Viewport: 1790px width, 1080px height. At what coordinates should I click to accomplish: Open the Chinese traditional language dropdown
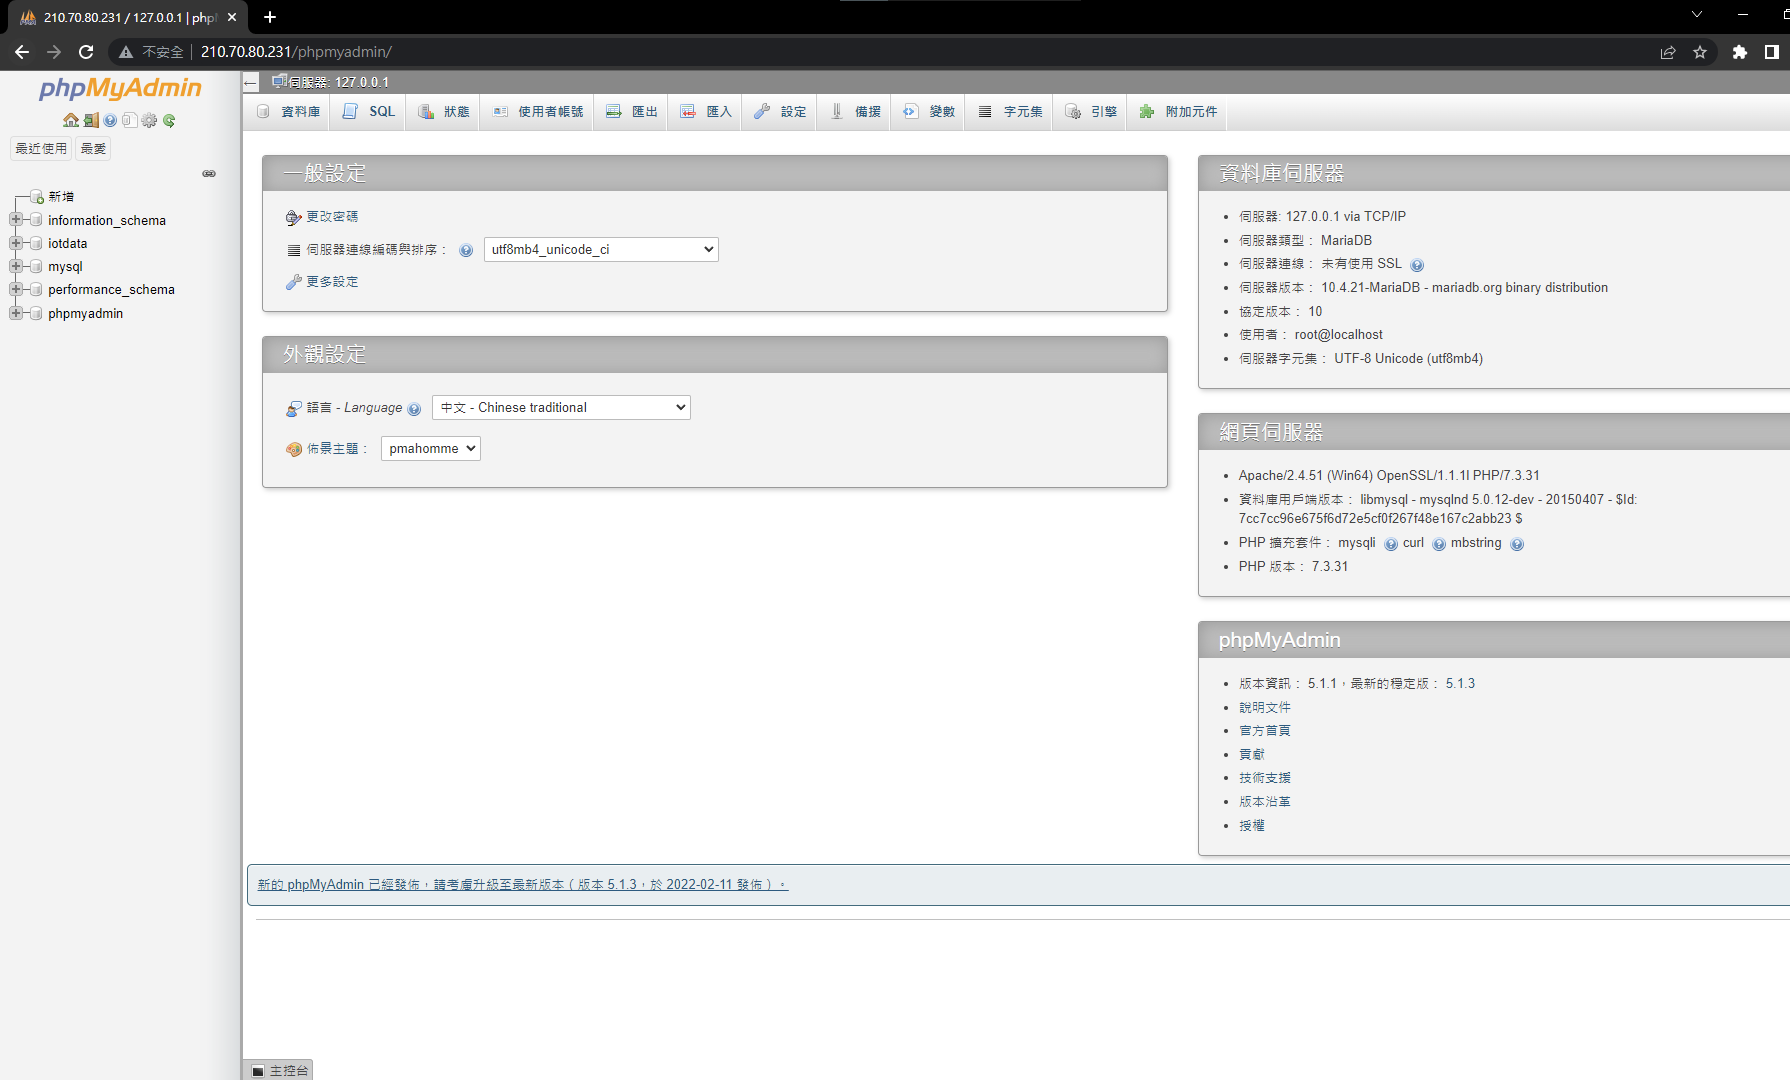click(561, 407)
